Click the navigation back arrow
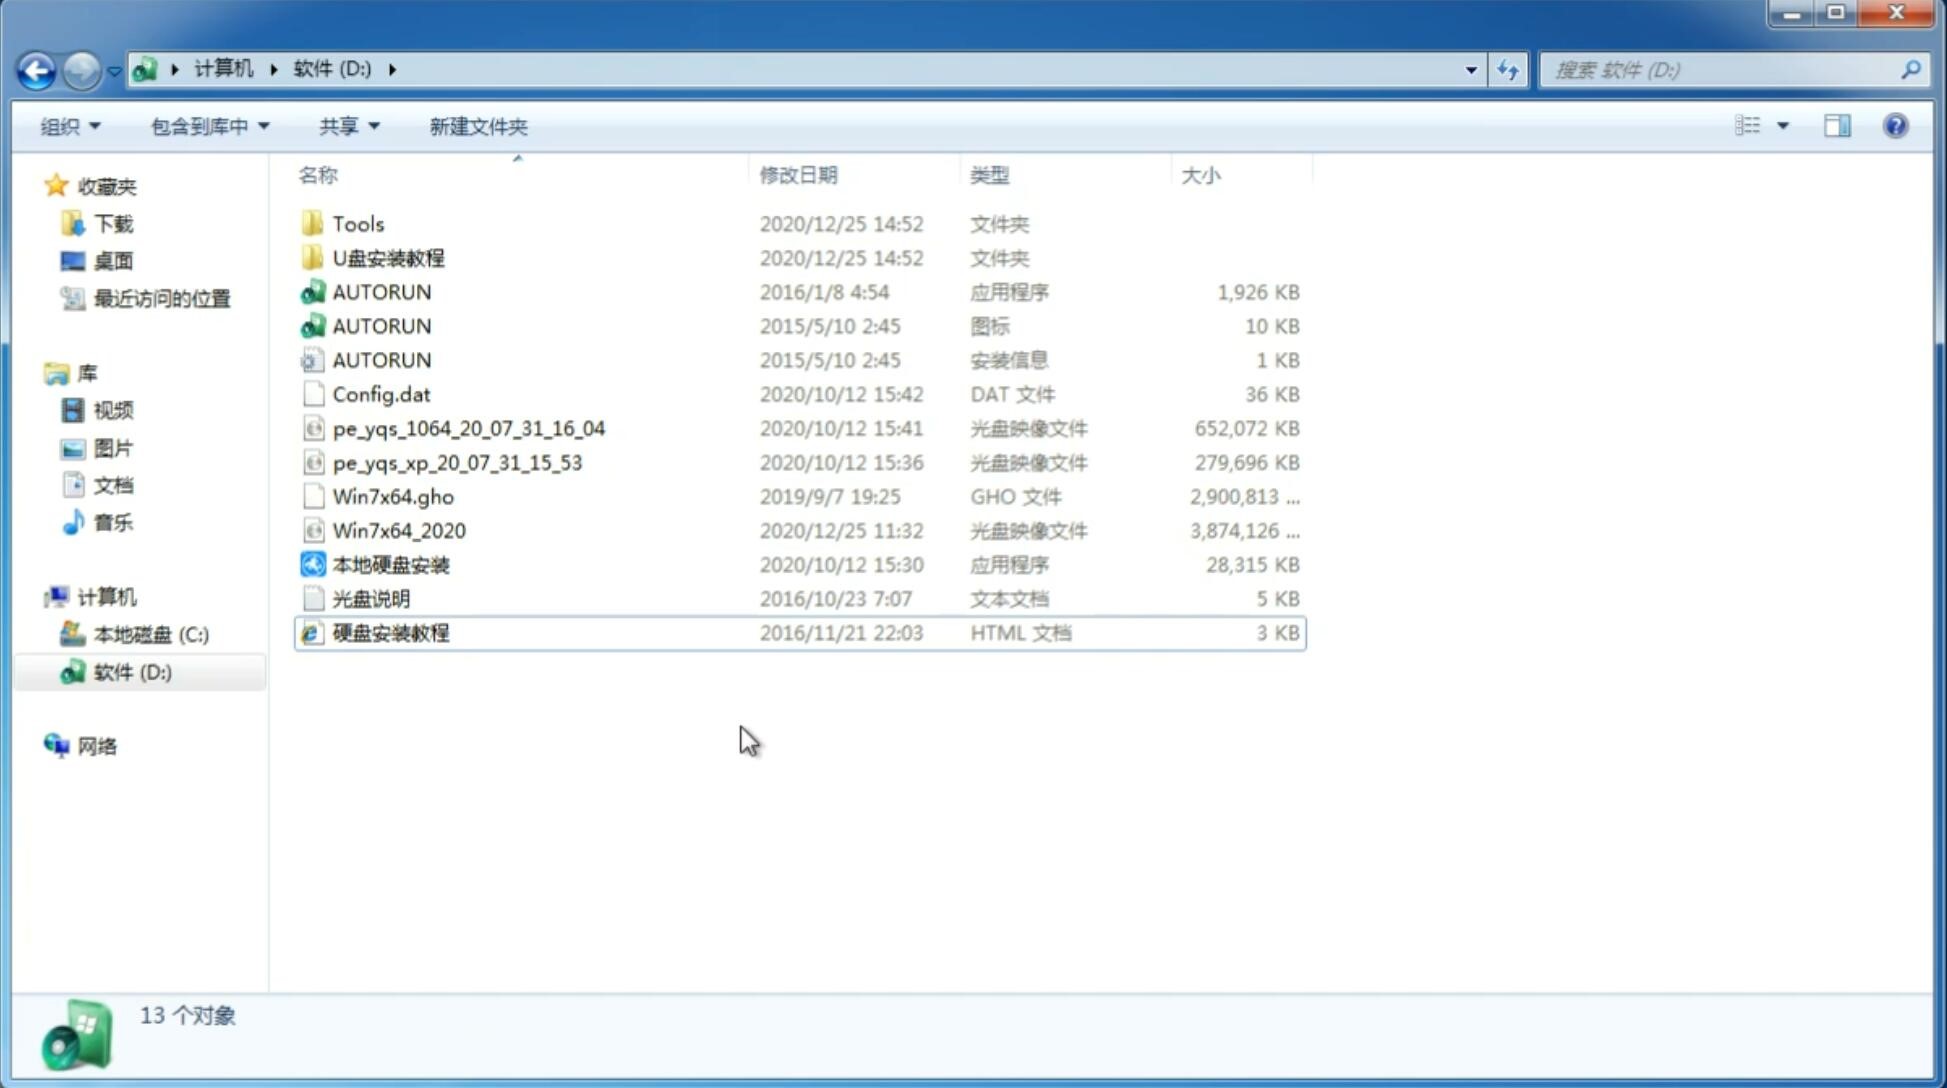 tap(36, 68)
